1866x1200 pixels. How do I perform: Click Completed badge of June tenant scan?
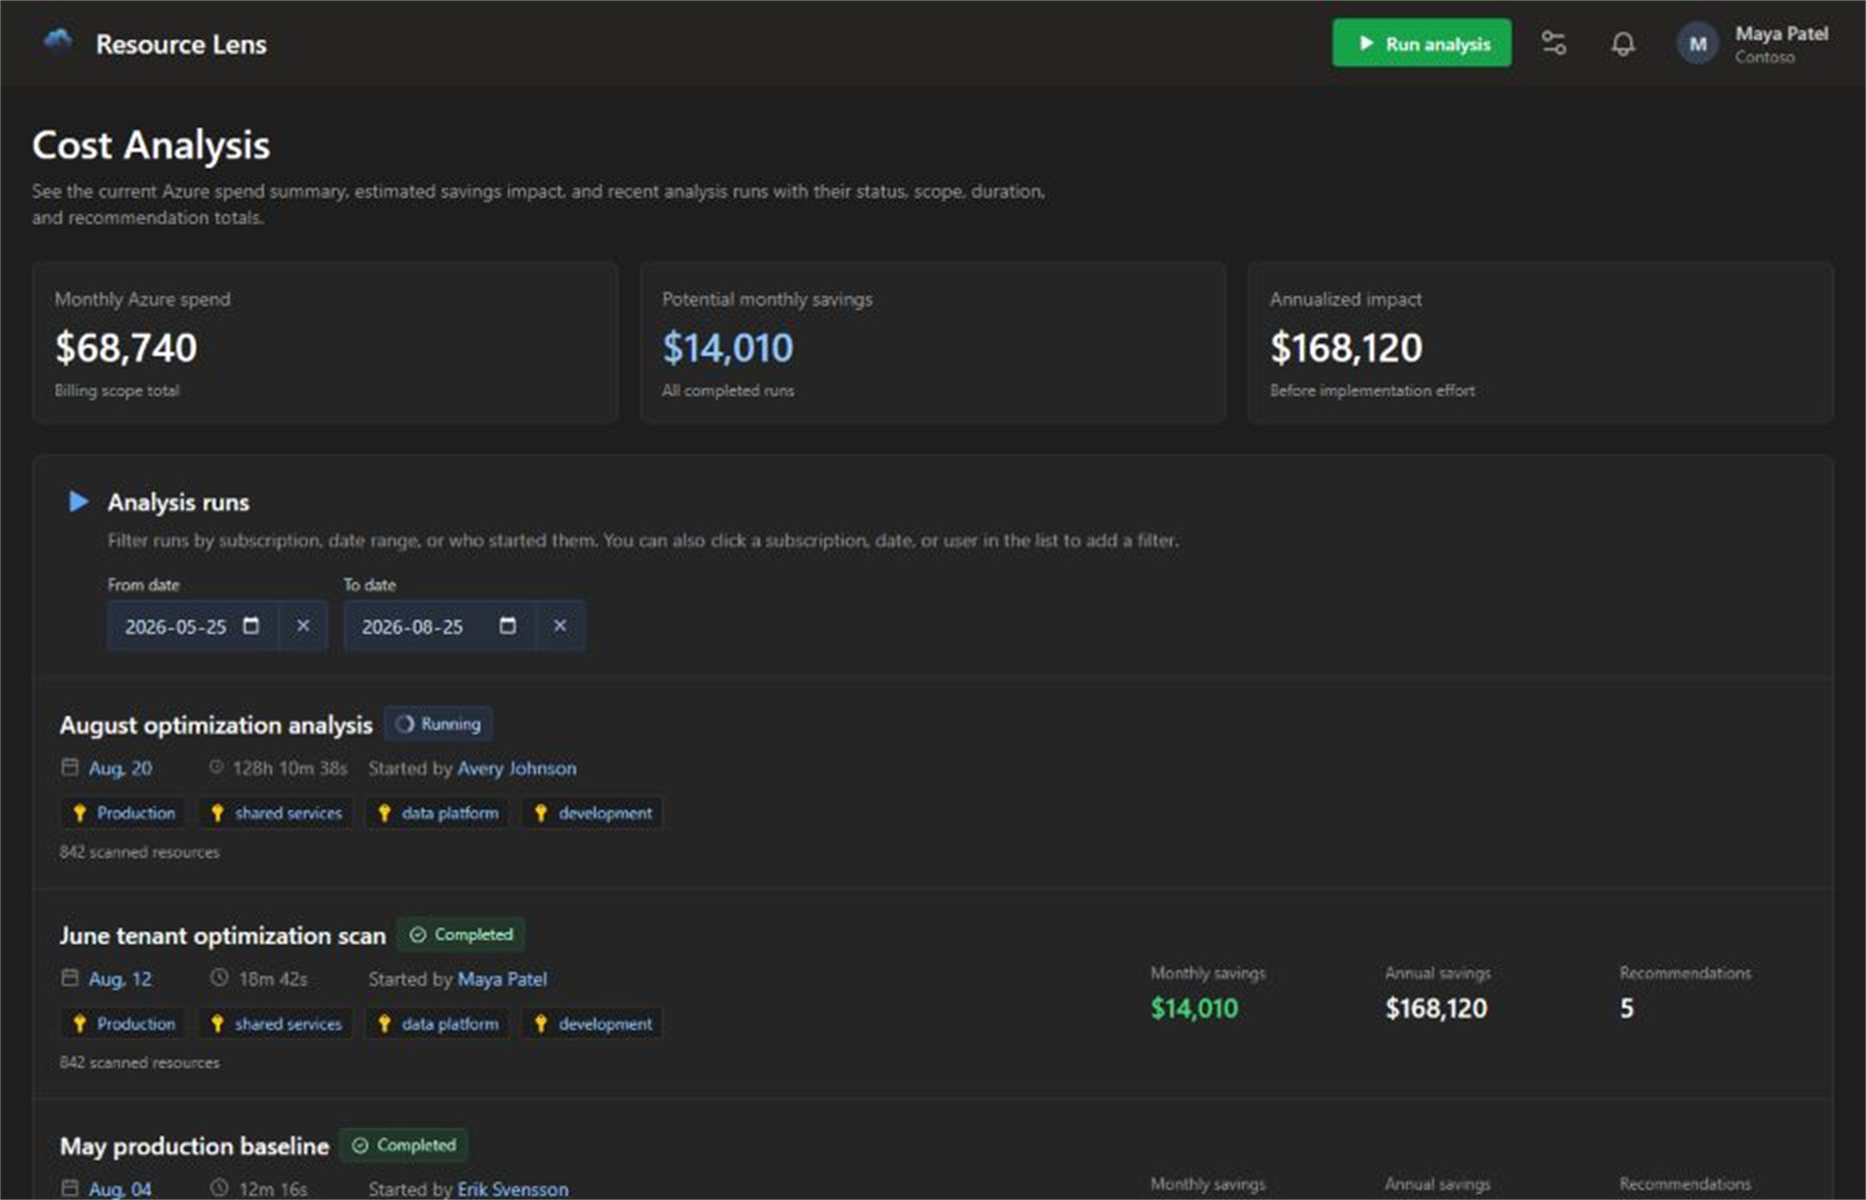coord(461,934)
